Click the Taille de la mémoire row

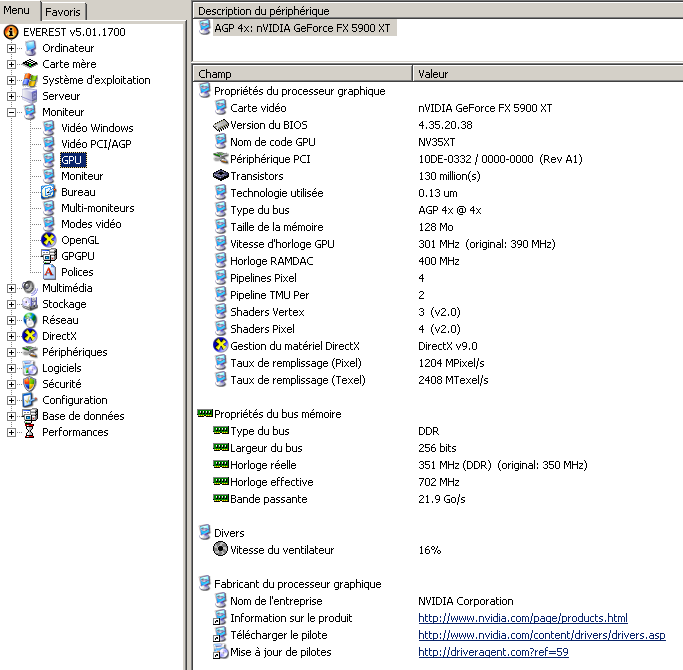440,227
